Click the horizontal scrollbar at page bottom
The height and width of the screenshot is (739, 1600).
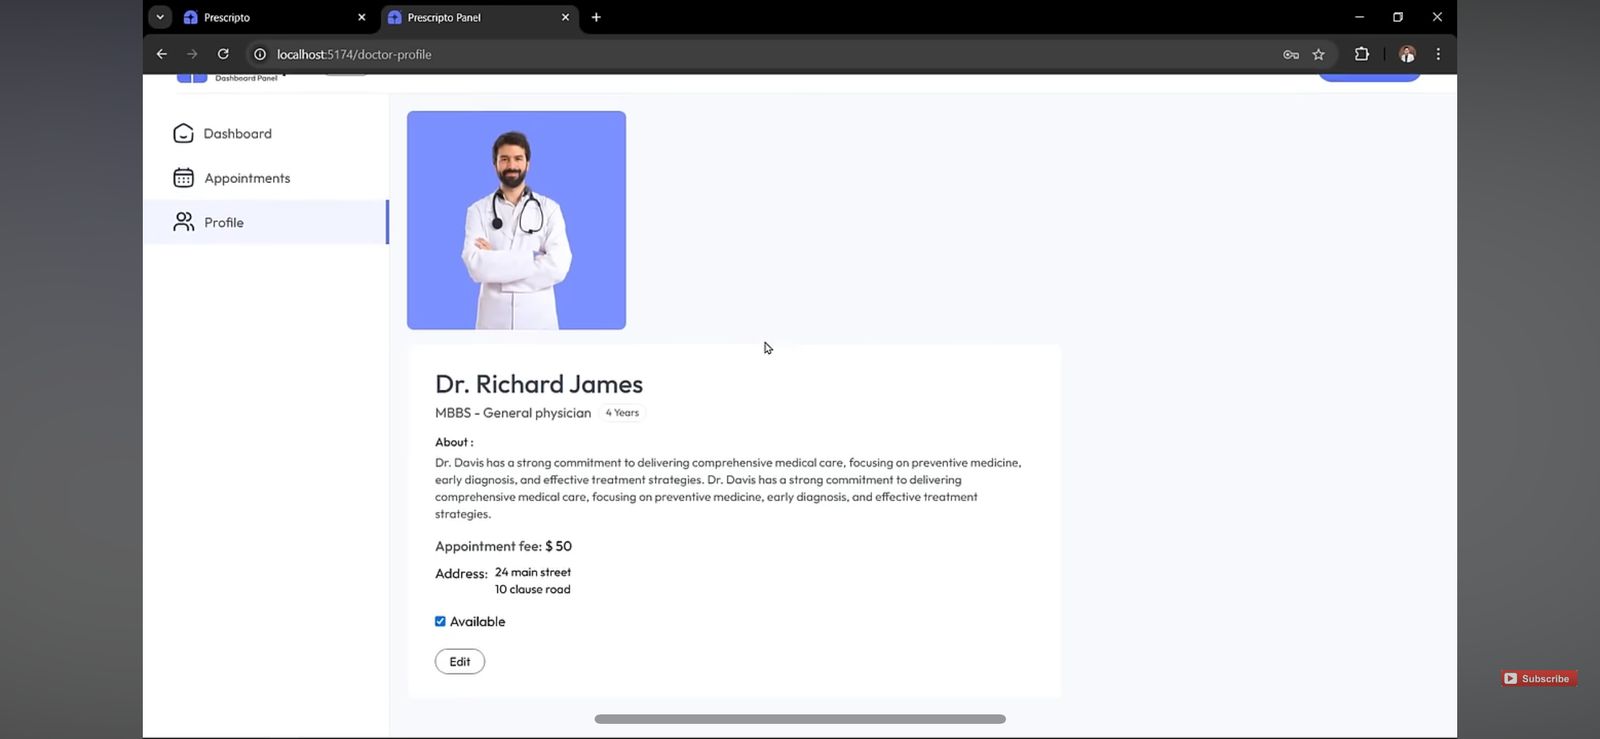[800, 719]
